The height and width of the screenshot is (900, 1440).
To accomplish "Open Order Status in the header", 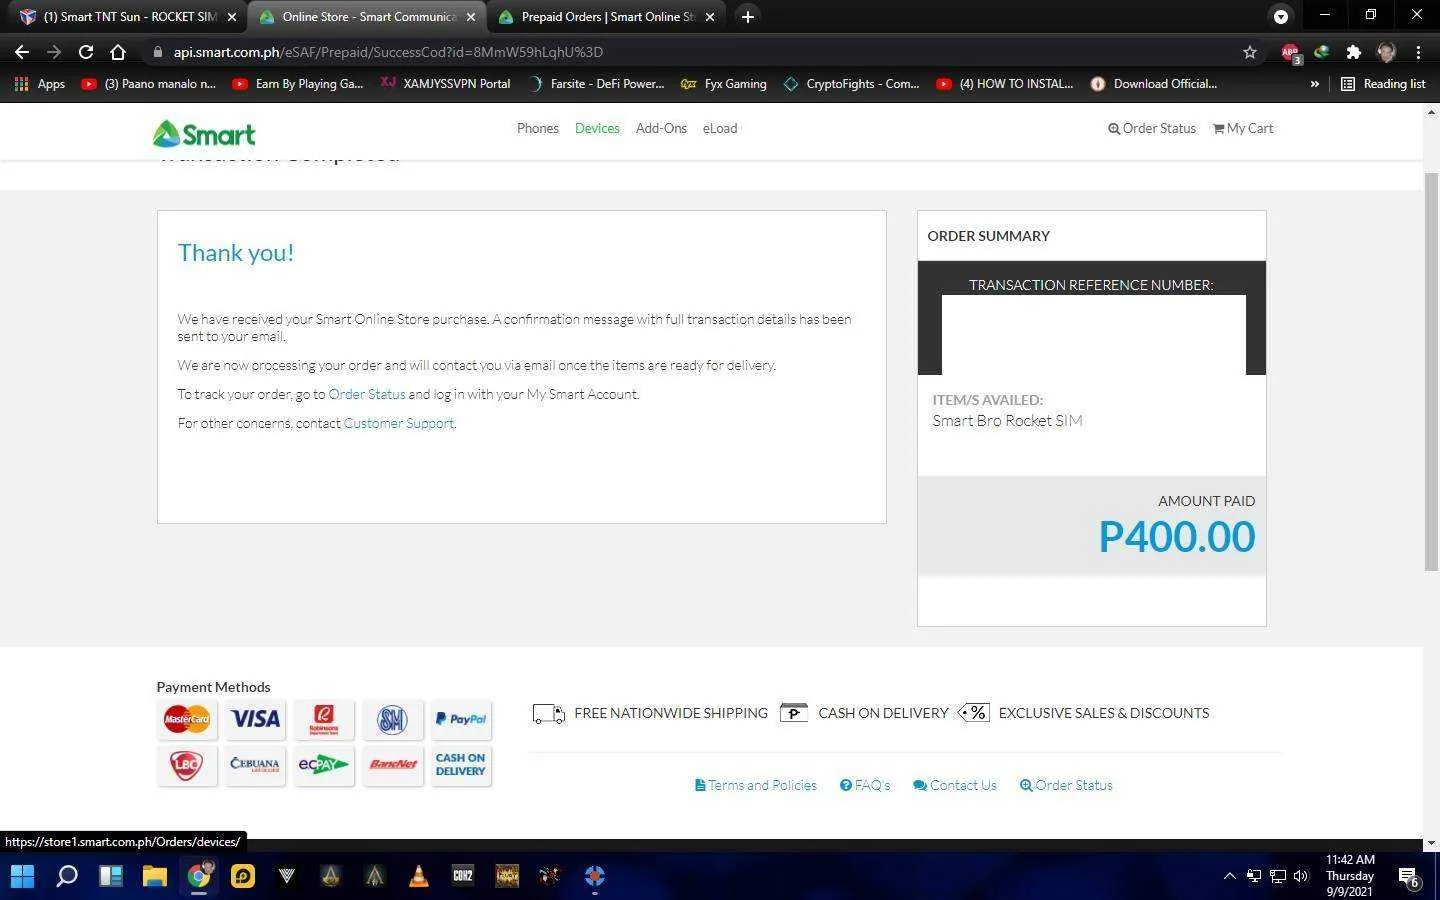I will click(x=1152, y=128).
